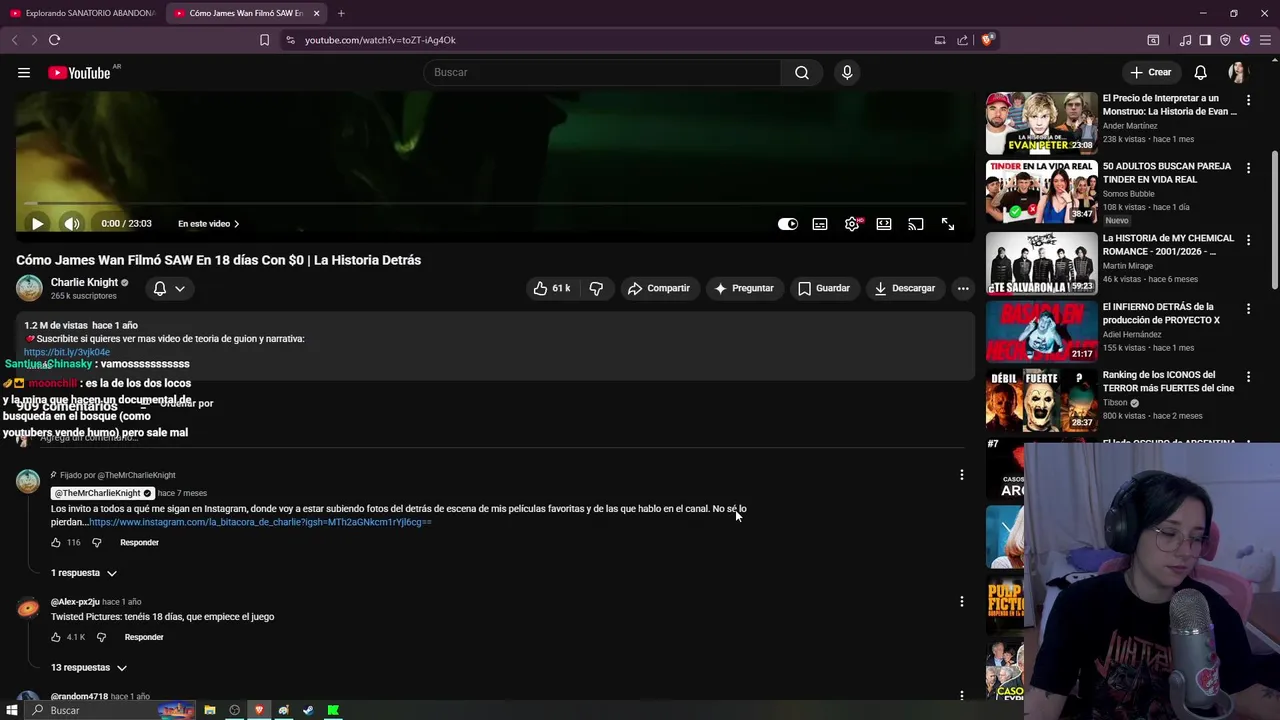Click Responder under the pinned comment
Screen dimensions: 1280x720
[x=139, y=542]
